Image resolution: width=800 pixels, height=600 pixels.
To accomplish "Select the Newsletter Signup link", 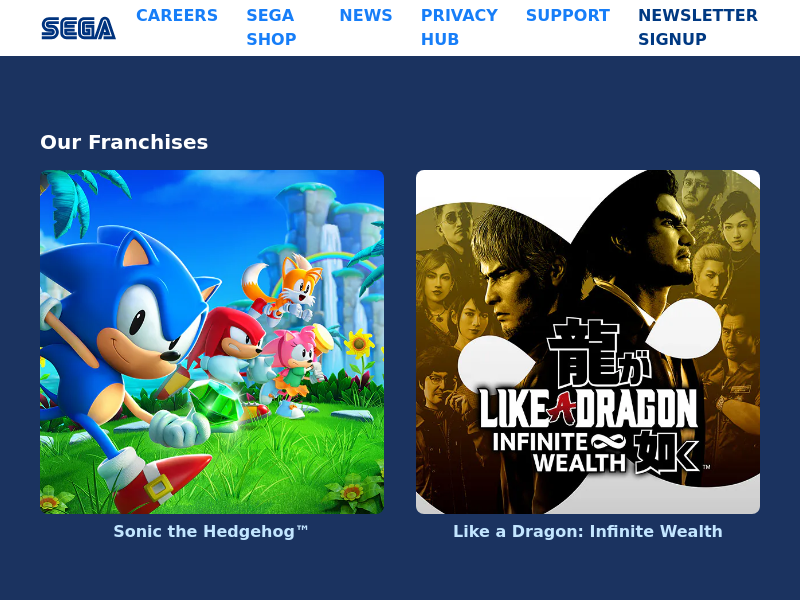I will [x=698, y=27].
